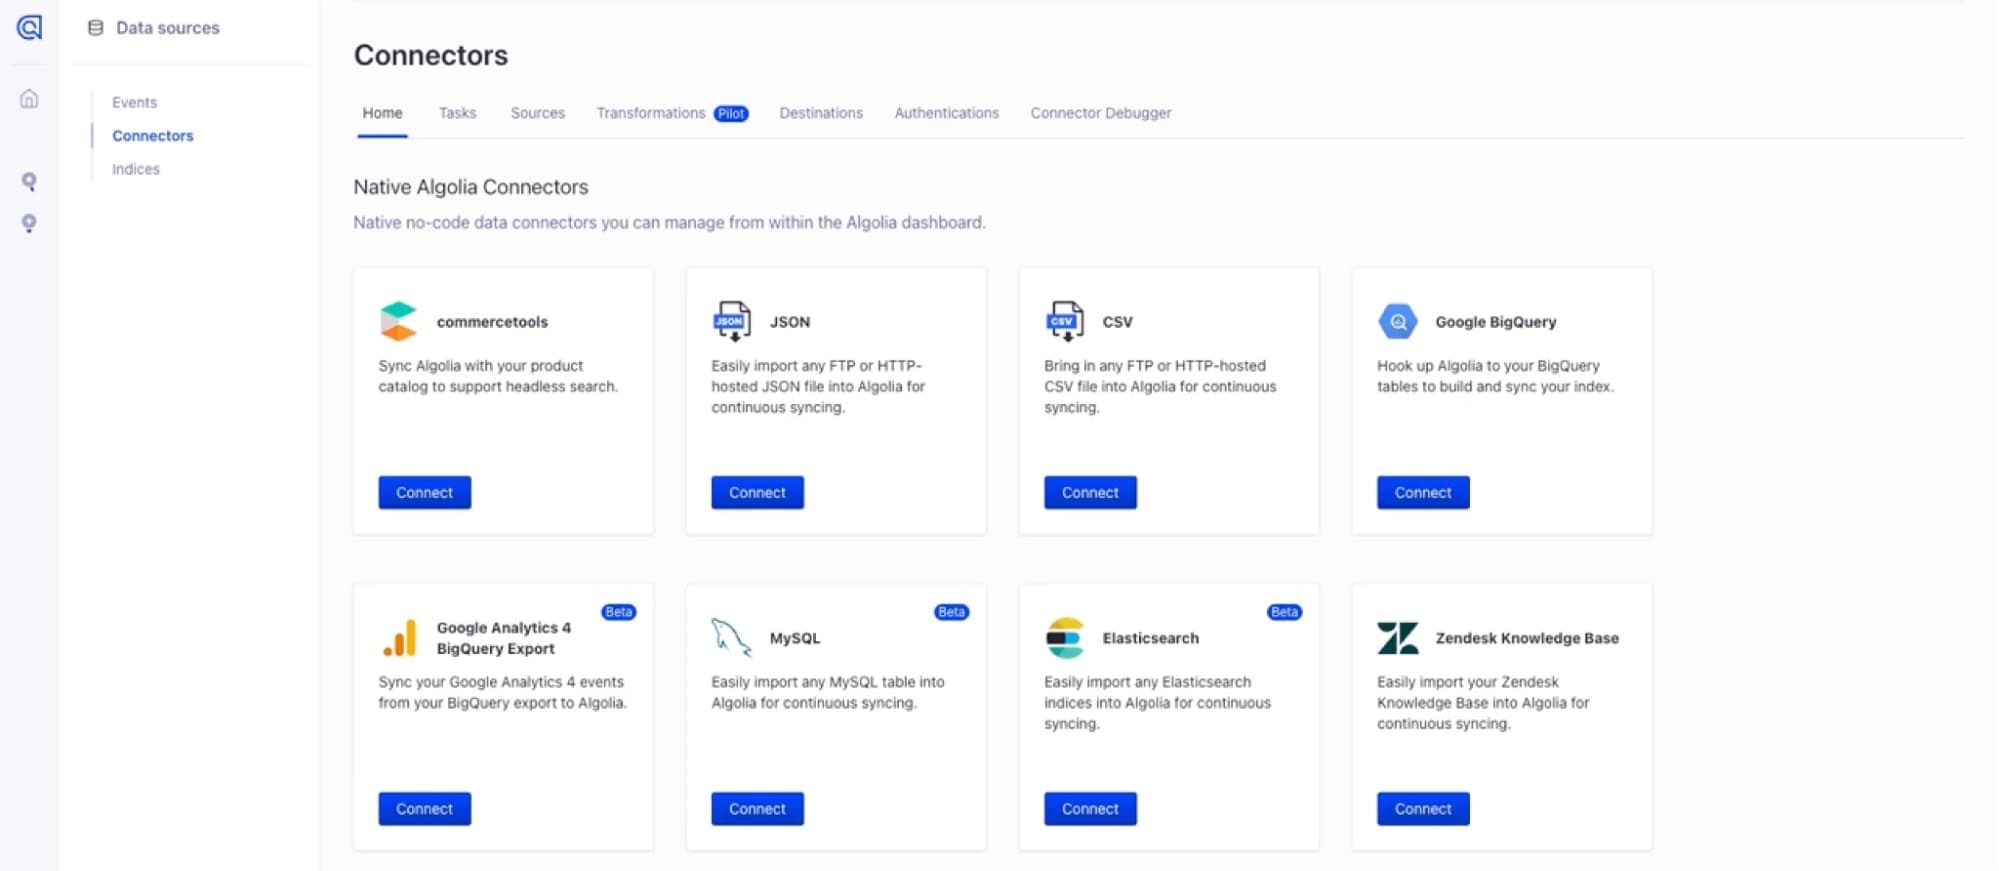Click the Beta badge on Google Analytics card

click(x=619, y=612)
